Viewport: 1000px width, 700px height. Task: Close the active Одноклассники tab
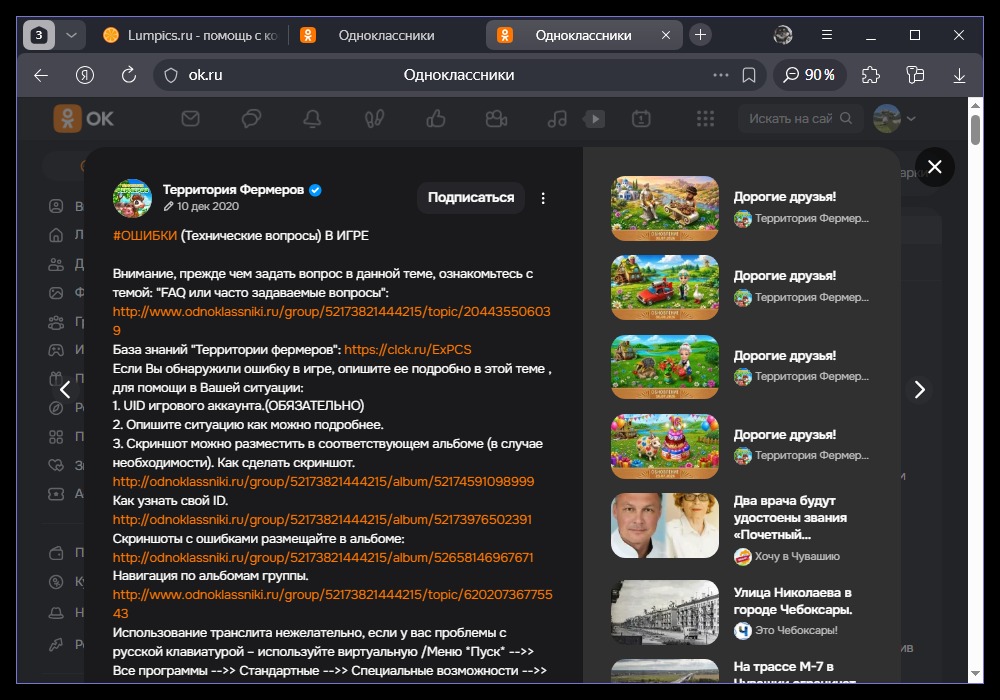tap(666, 35)
